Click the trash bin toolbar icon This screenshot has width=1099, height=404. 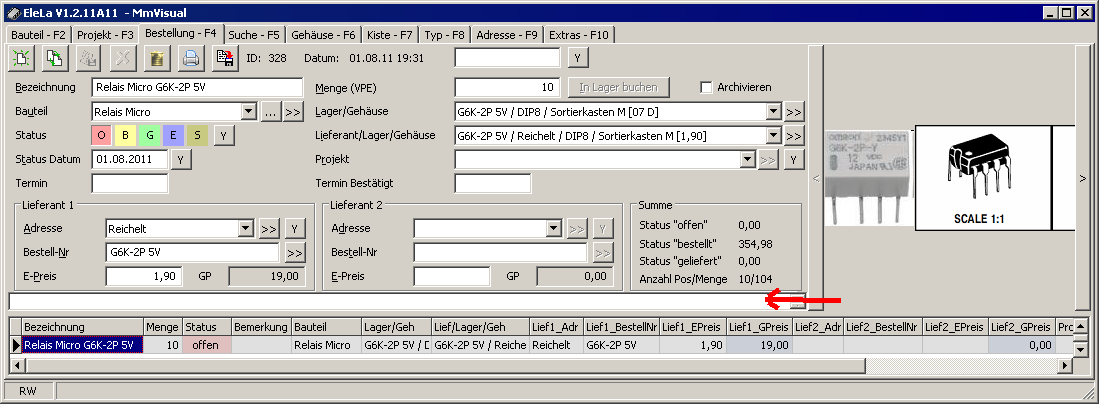[x=158, y=58]
